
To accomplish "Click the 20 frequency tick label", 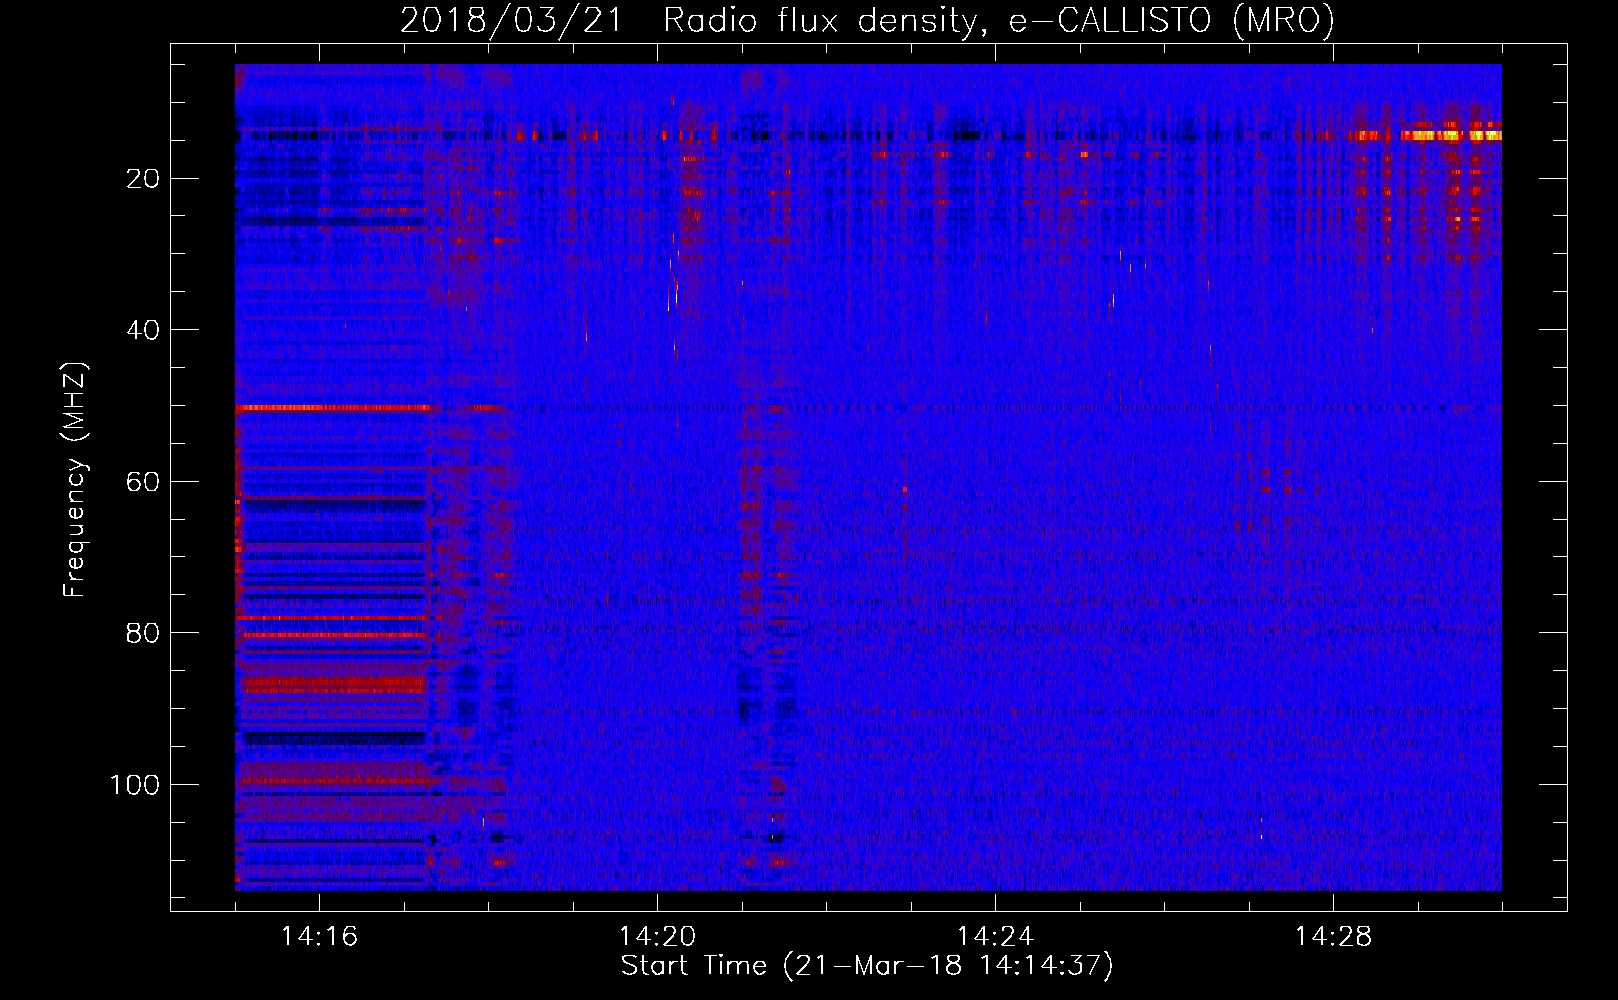I will [x=144, y=179].
